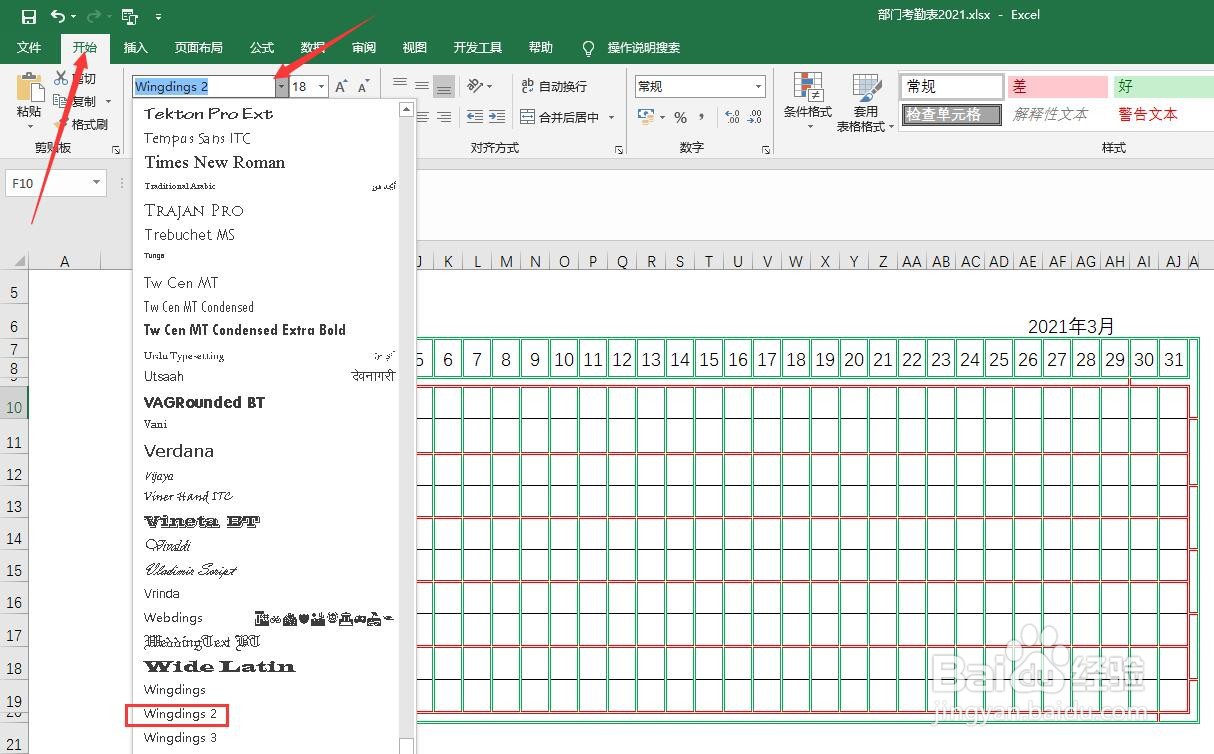Screen dimensions: 1214x754
Task: Apply the 检查单元格 Check Cell style
Action: pos(952,115)
